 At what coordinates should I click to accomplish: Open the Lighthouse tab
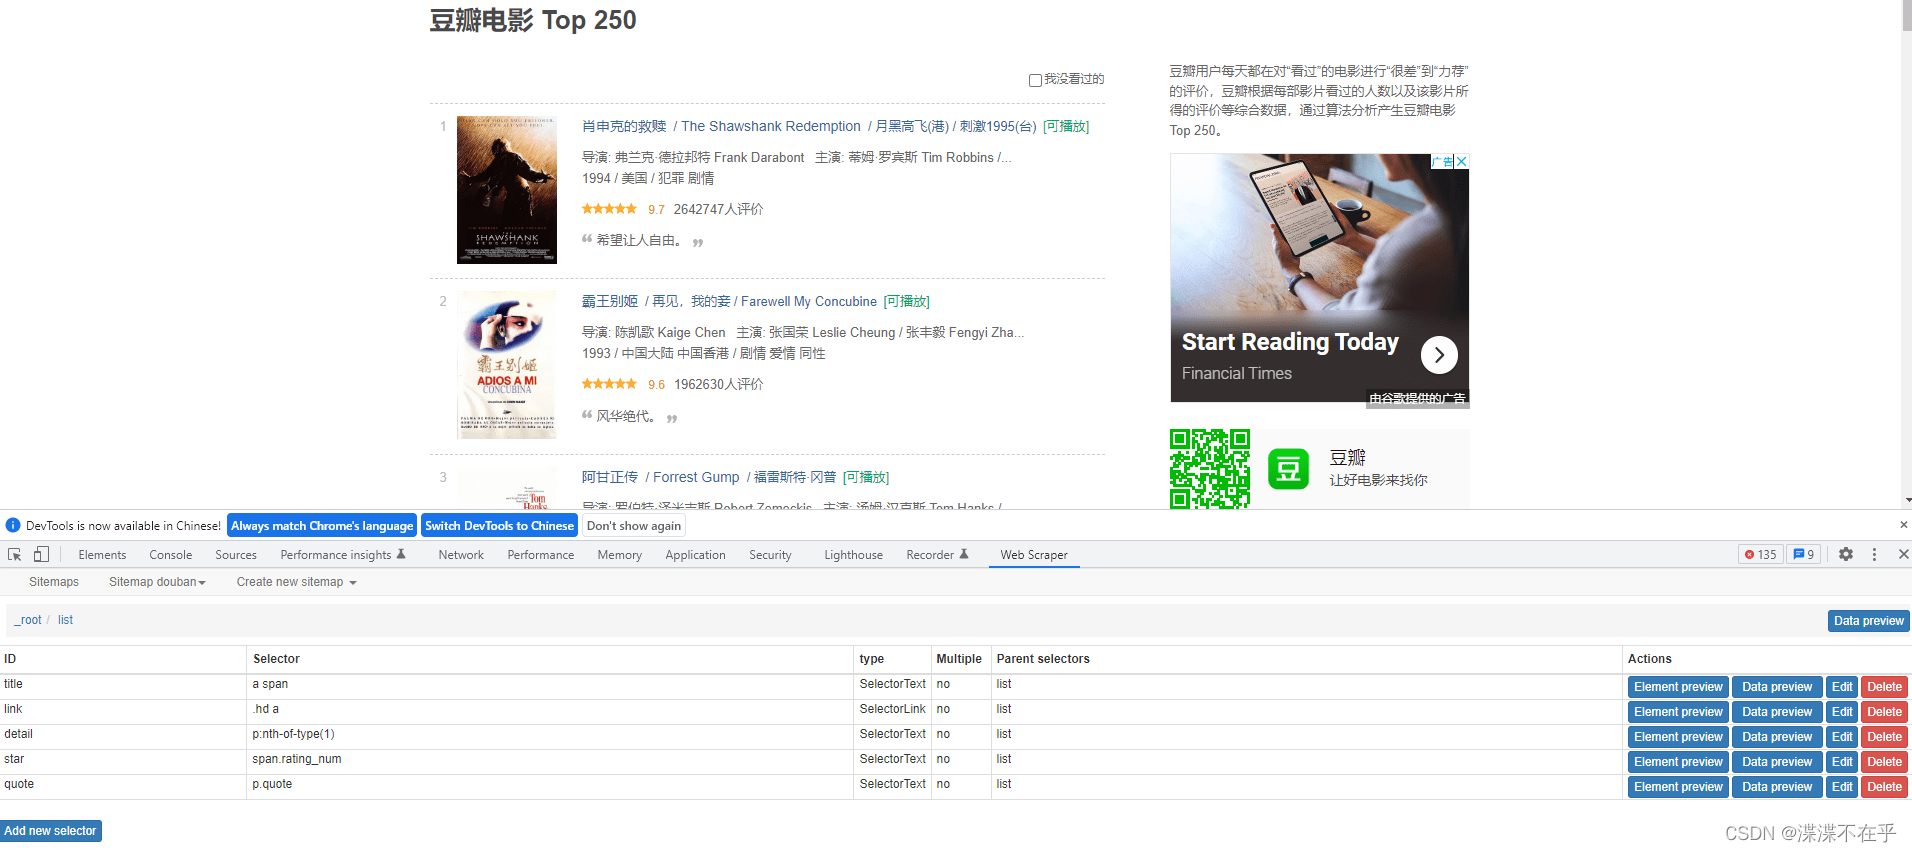coord(853,555)
